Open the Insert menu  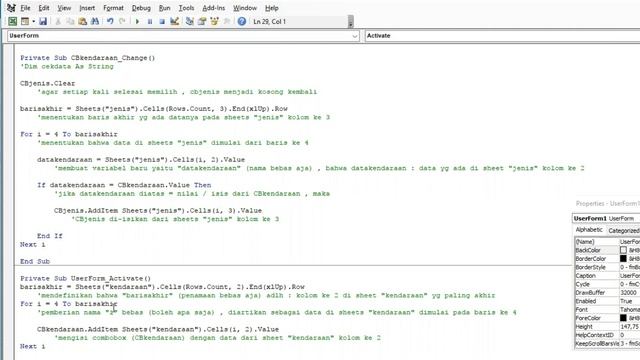click(87, 8)
